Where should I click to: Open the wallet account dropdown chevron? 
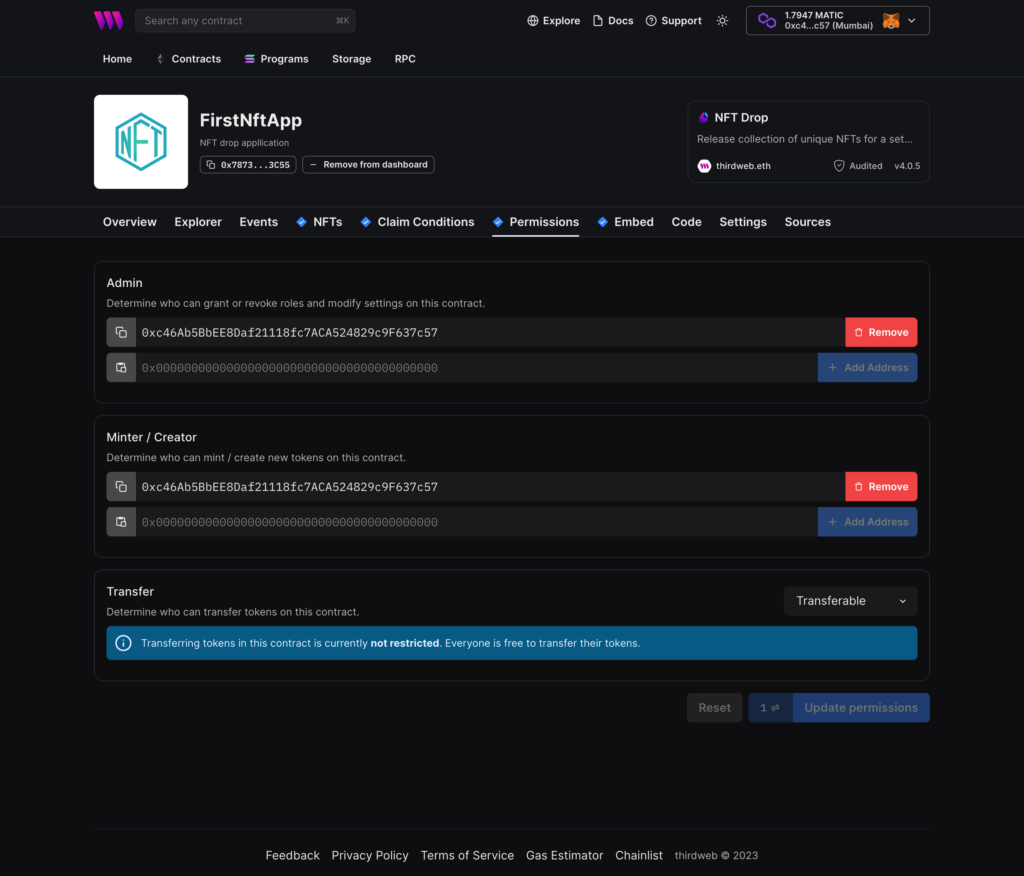[x=912, y=21]
